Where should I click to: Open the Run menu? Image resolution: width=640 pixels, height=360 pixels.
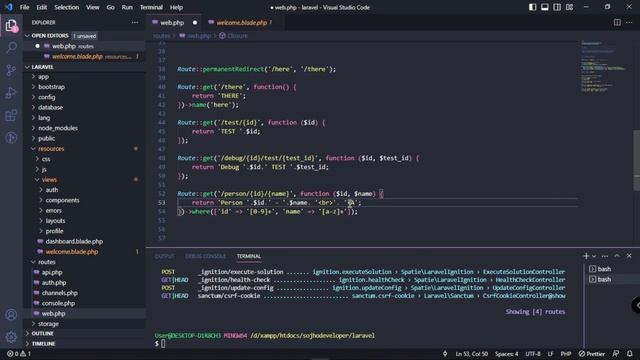click(x=127, y=7)
